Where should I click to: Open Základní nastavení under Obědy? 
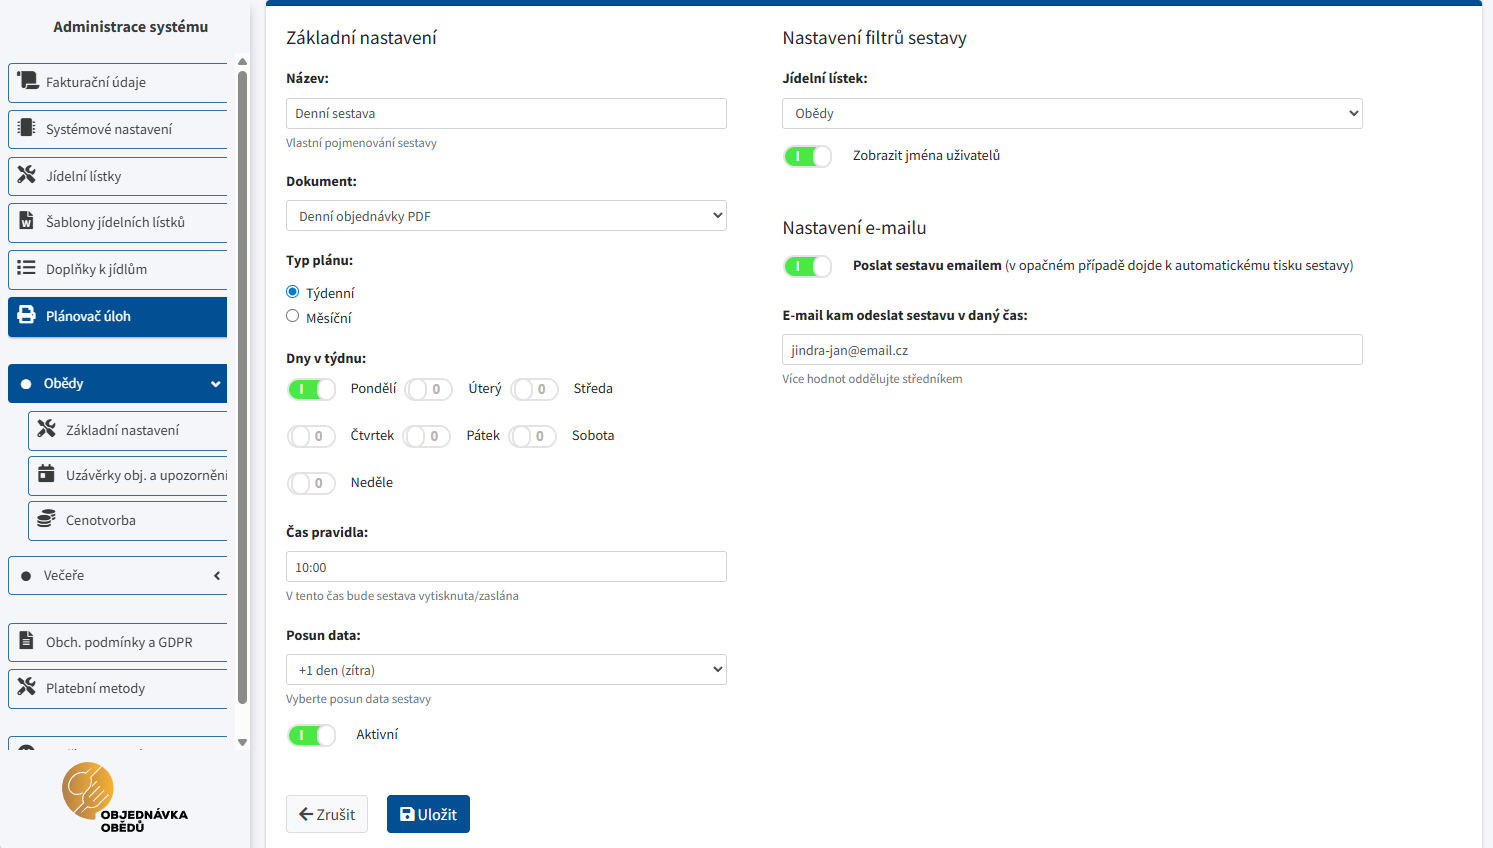click(x=122, y=430)
